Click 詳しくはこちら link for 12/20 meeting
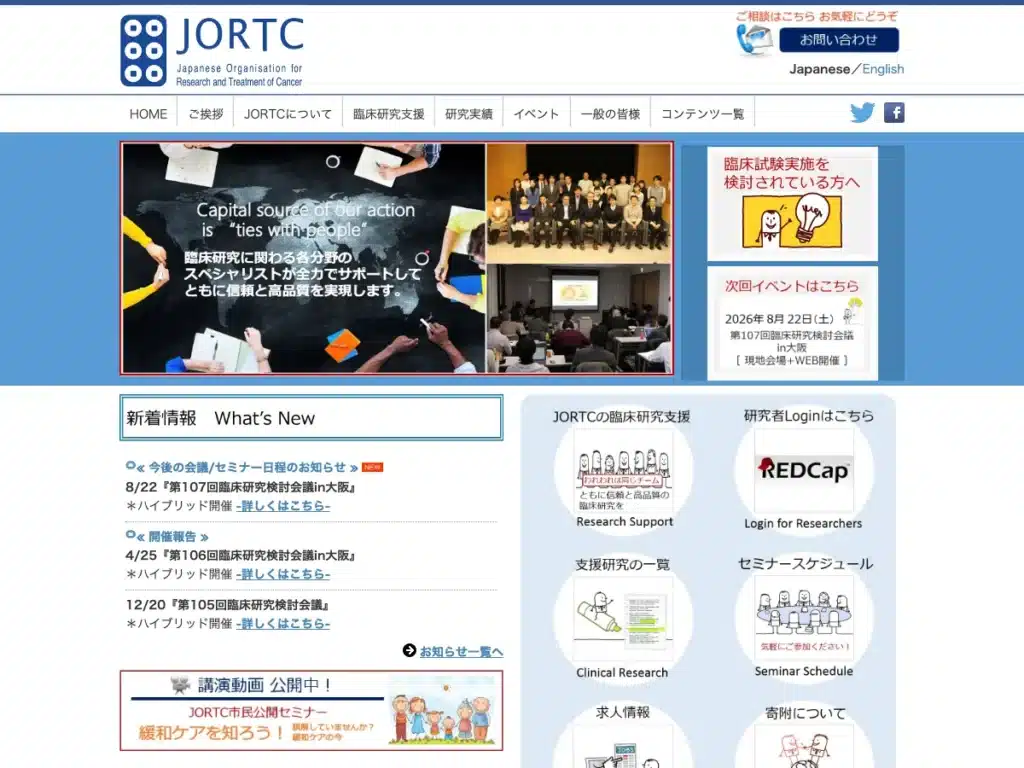Viewport: 1024px width, 768px height. coord(283,624)
